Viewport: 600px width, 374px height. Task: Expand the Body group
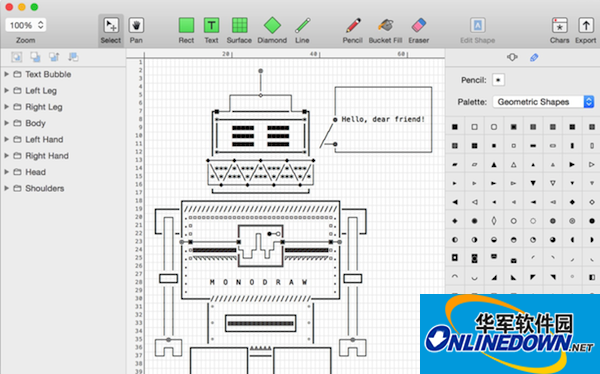[7, 123]
